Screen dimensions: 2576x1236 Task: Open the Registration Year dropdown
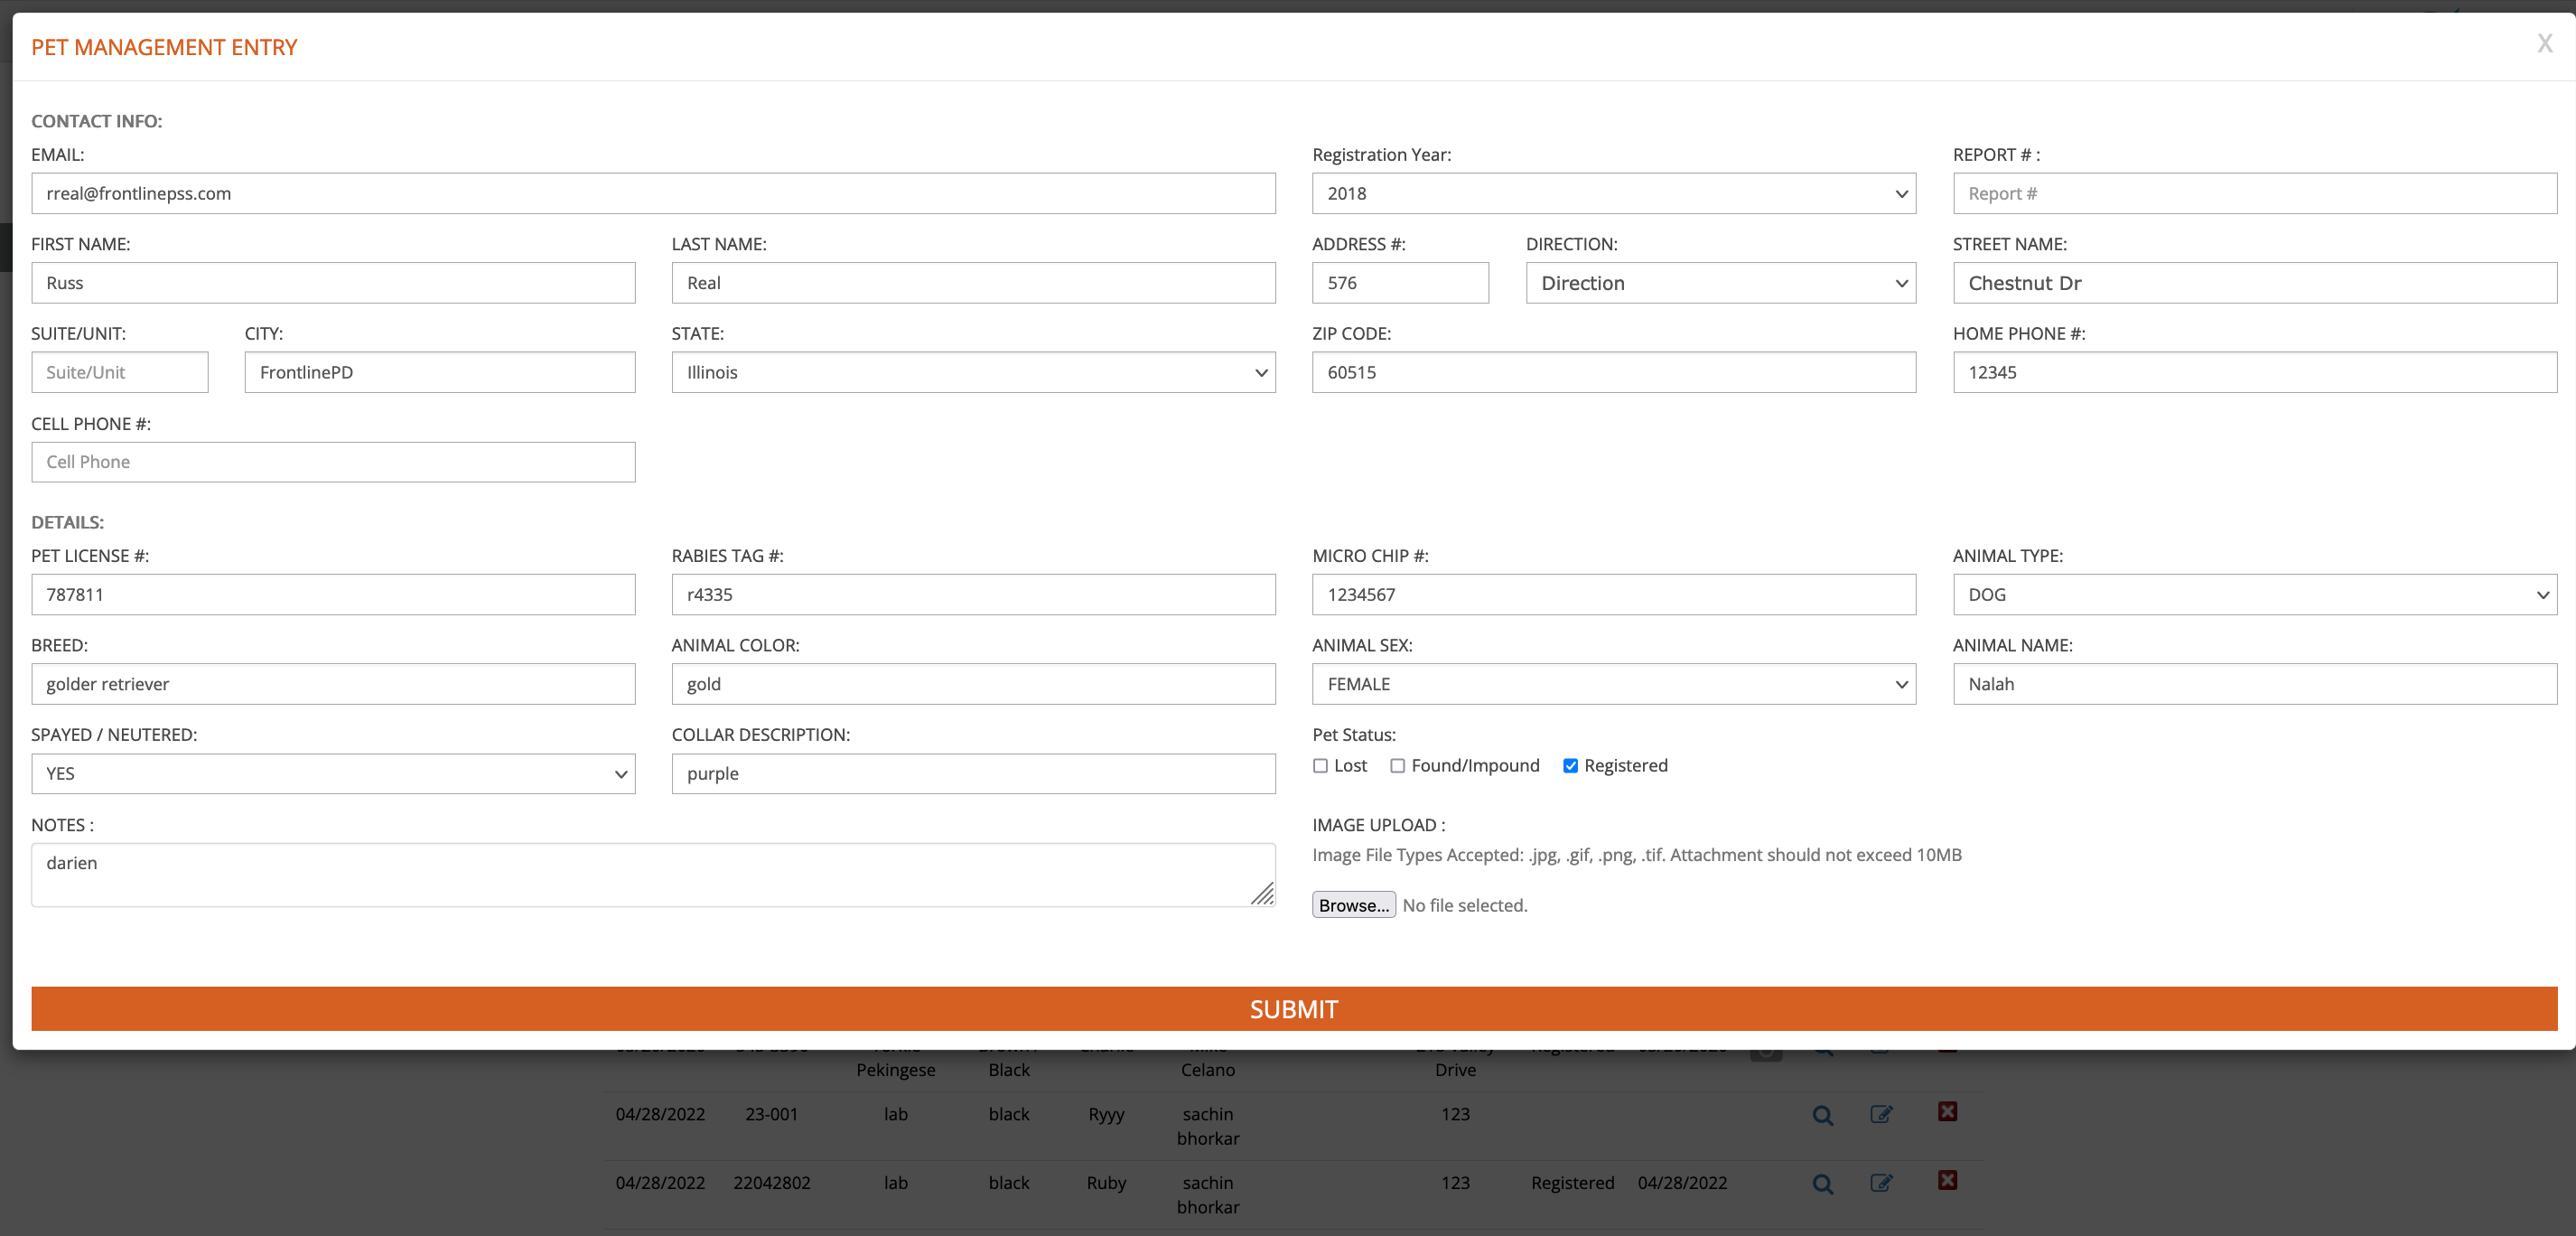click(x=1613, y=194)
